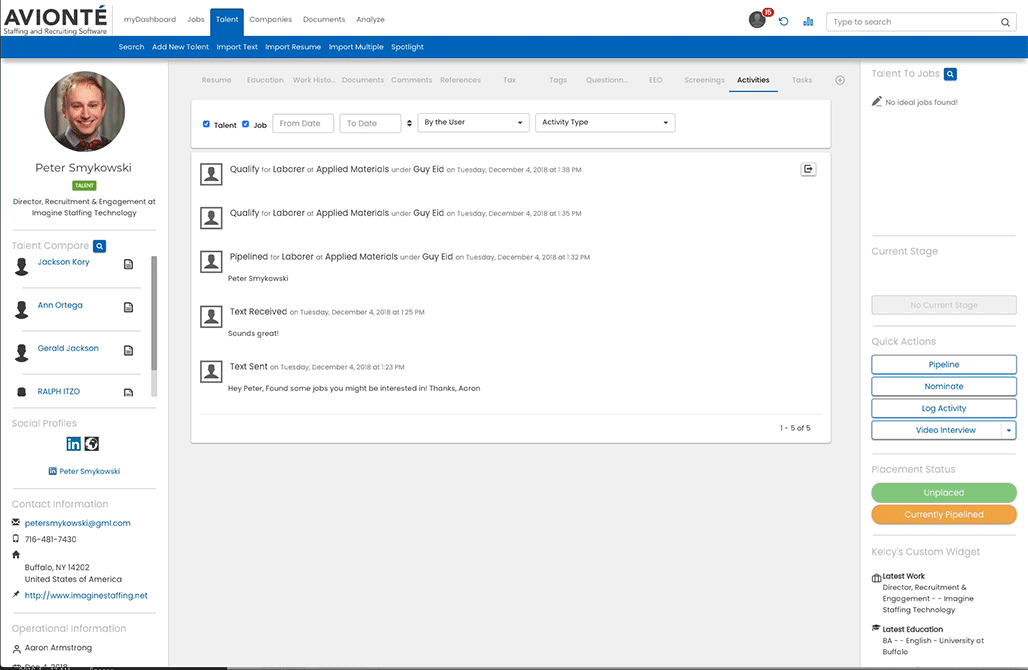Expand the Video Interview dropdown arrow
This screenshot has width=1028, height=670.
[x=1009, y=430]
